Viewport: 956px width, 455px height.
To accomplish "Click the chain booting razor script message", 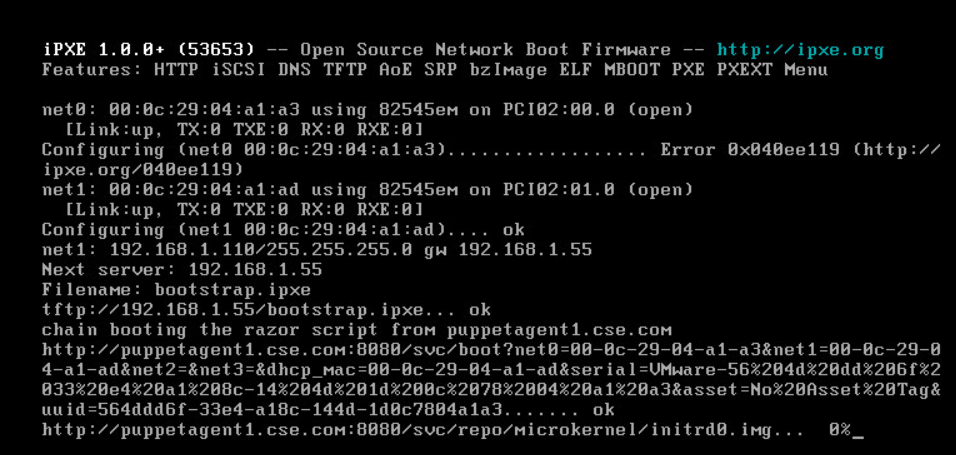I will coord(357,330).
